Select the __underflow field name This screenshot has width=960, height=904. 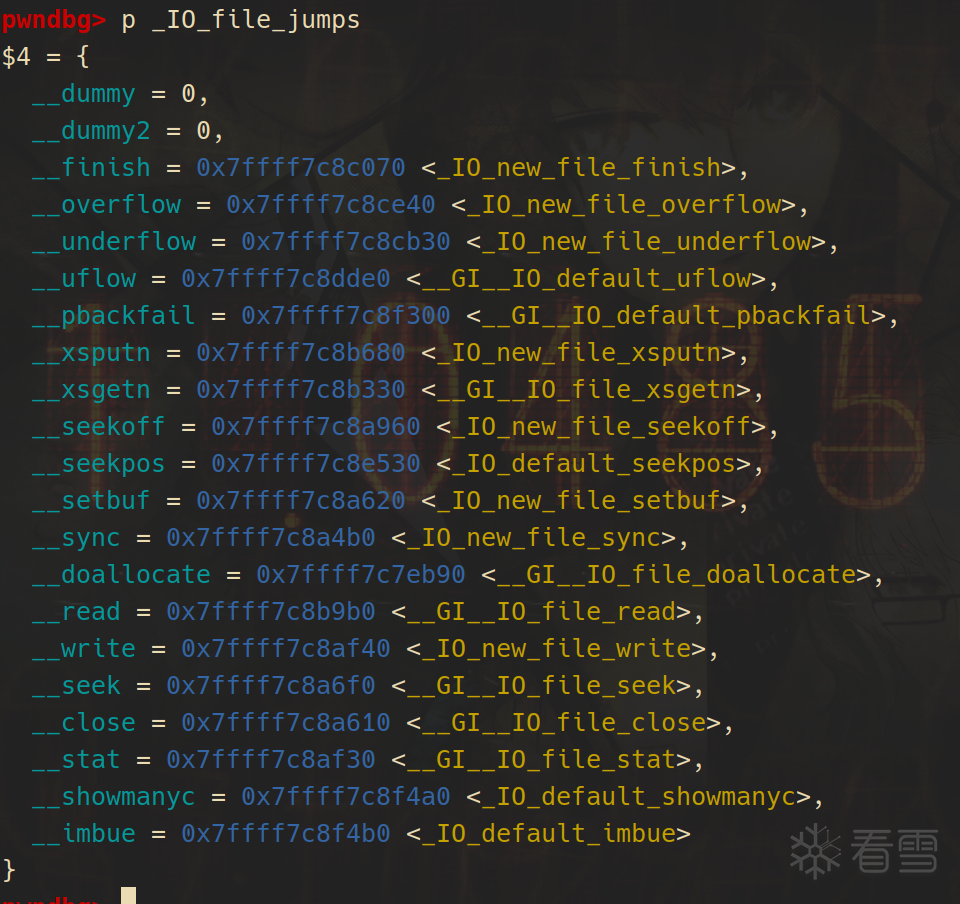(x=114, y=242)
